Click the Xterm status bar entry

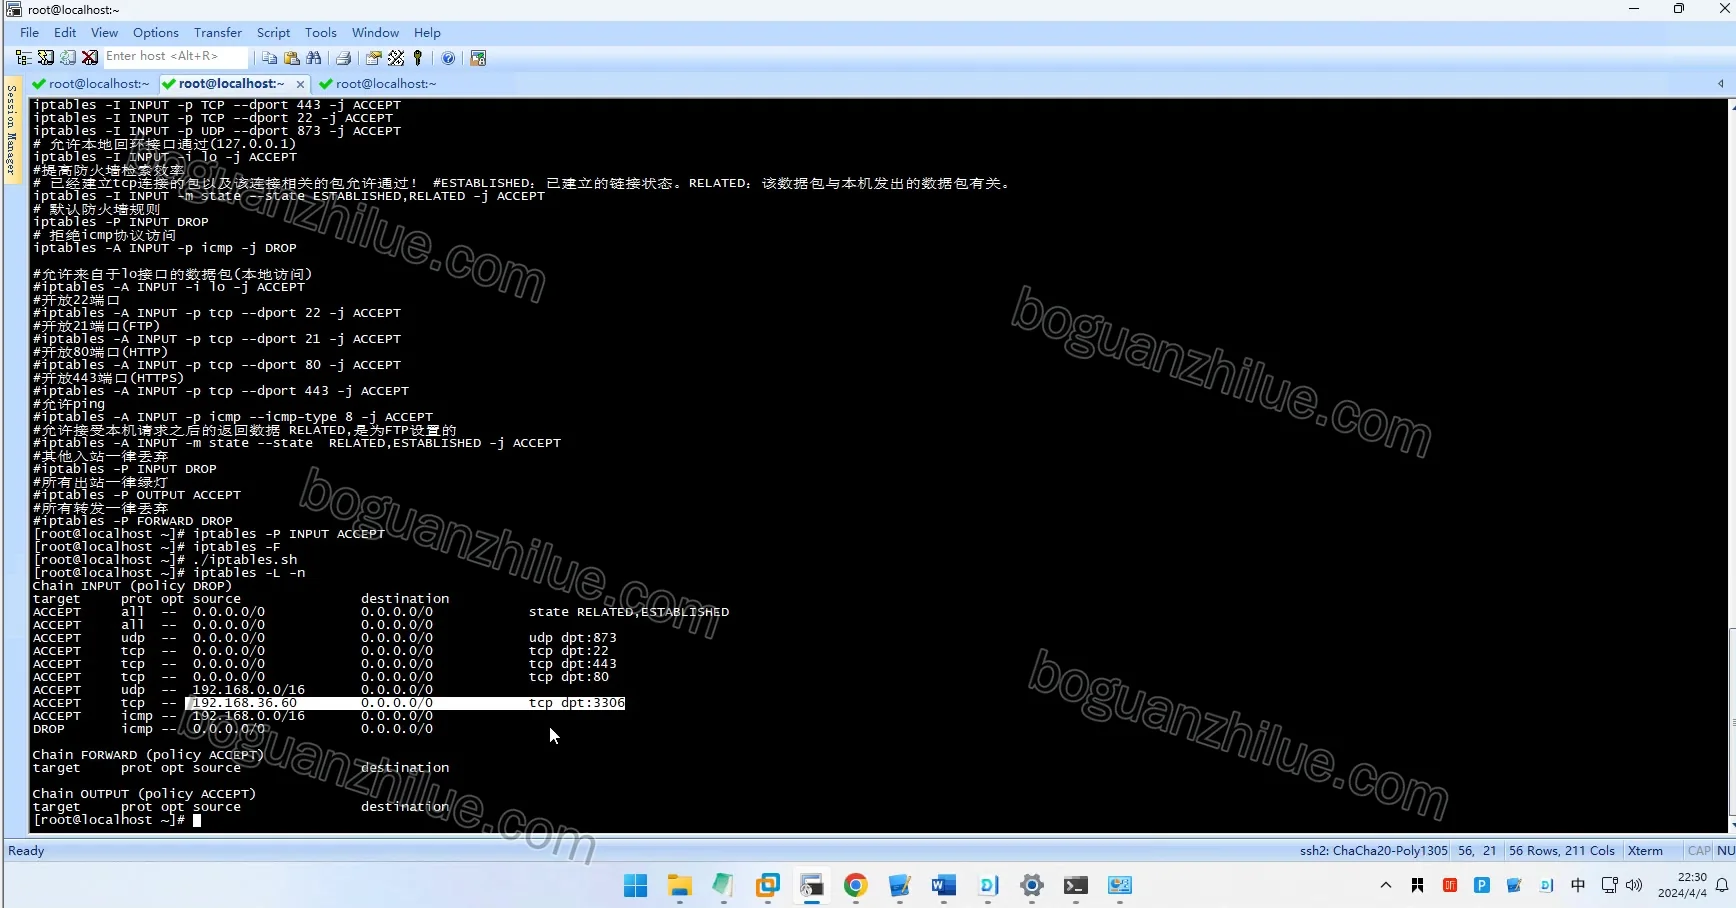(1645, 851)
